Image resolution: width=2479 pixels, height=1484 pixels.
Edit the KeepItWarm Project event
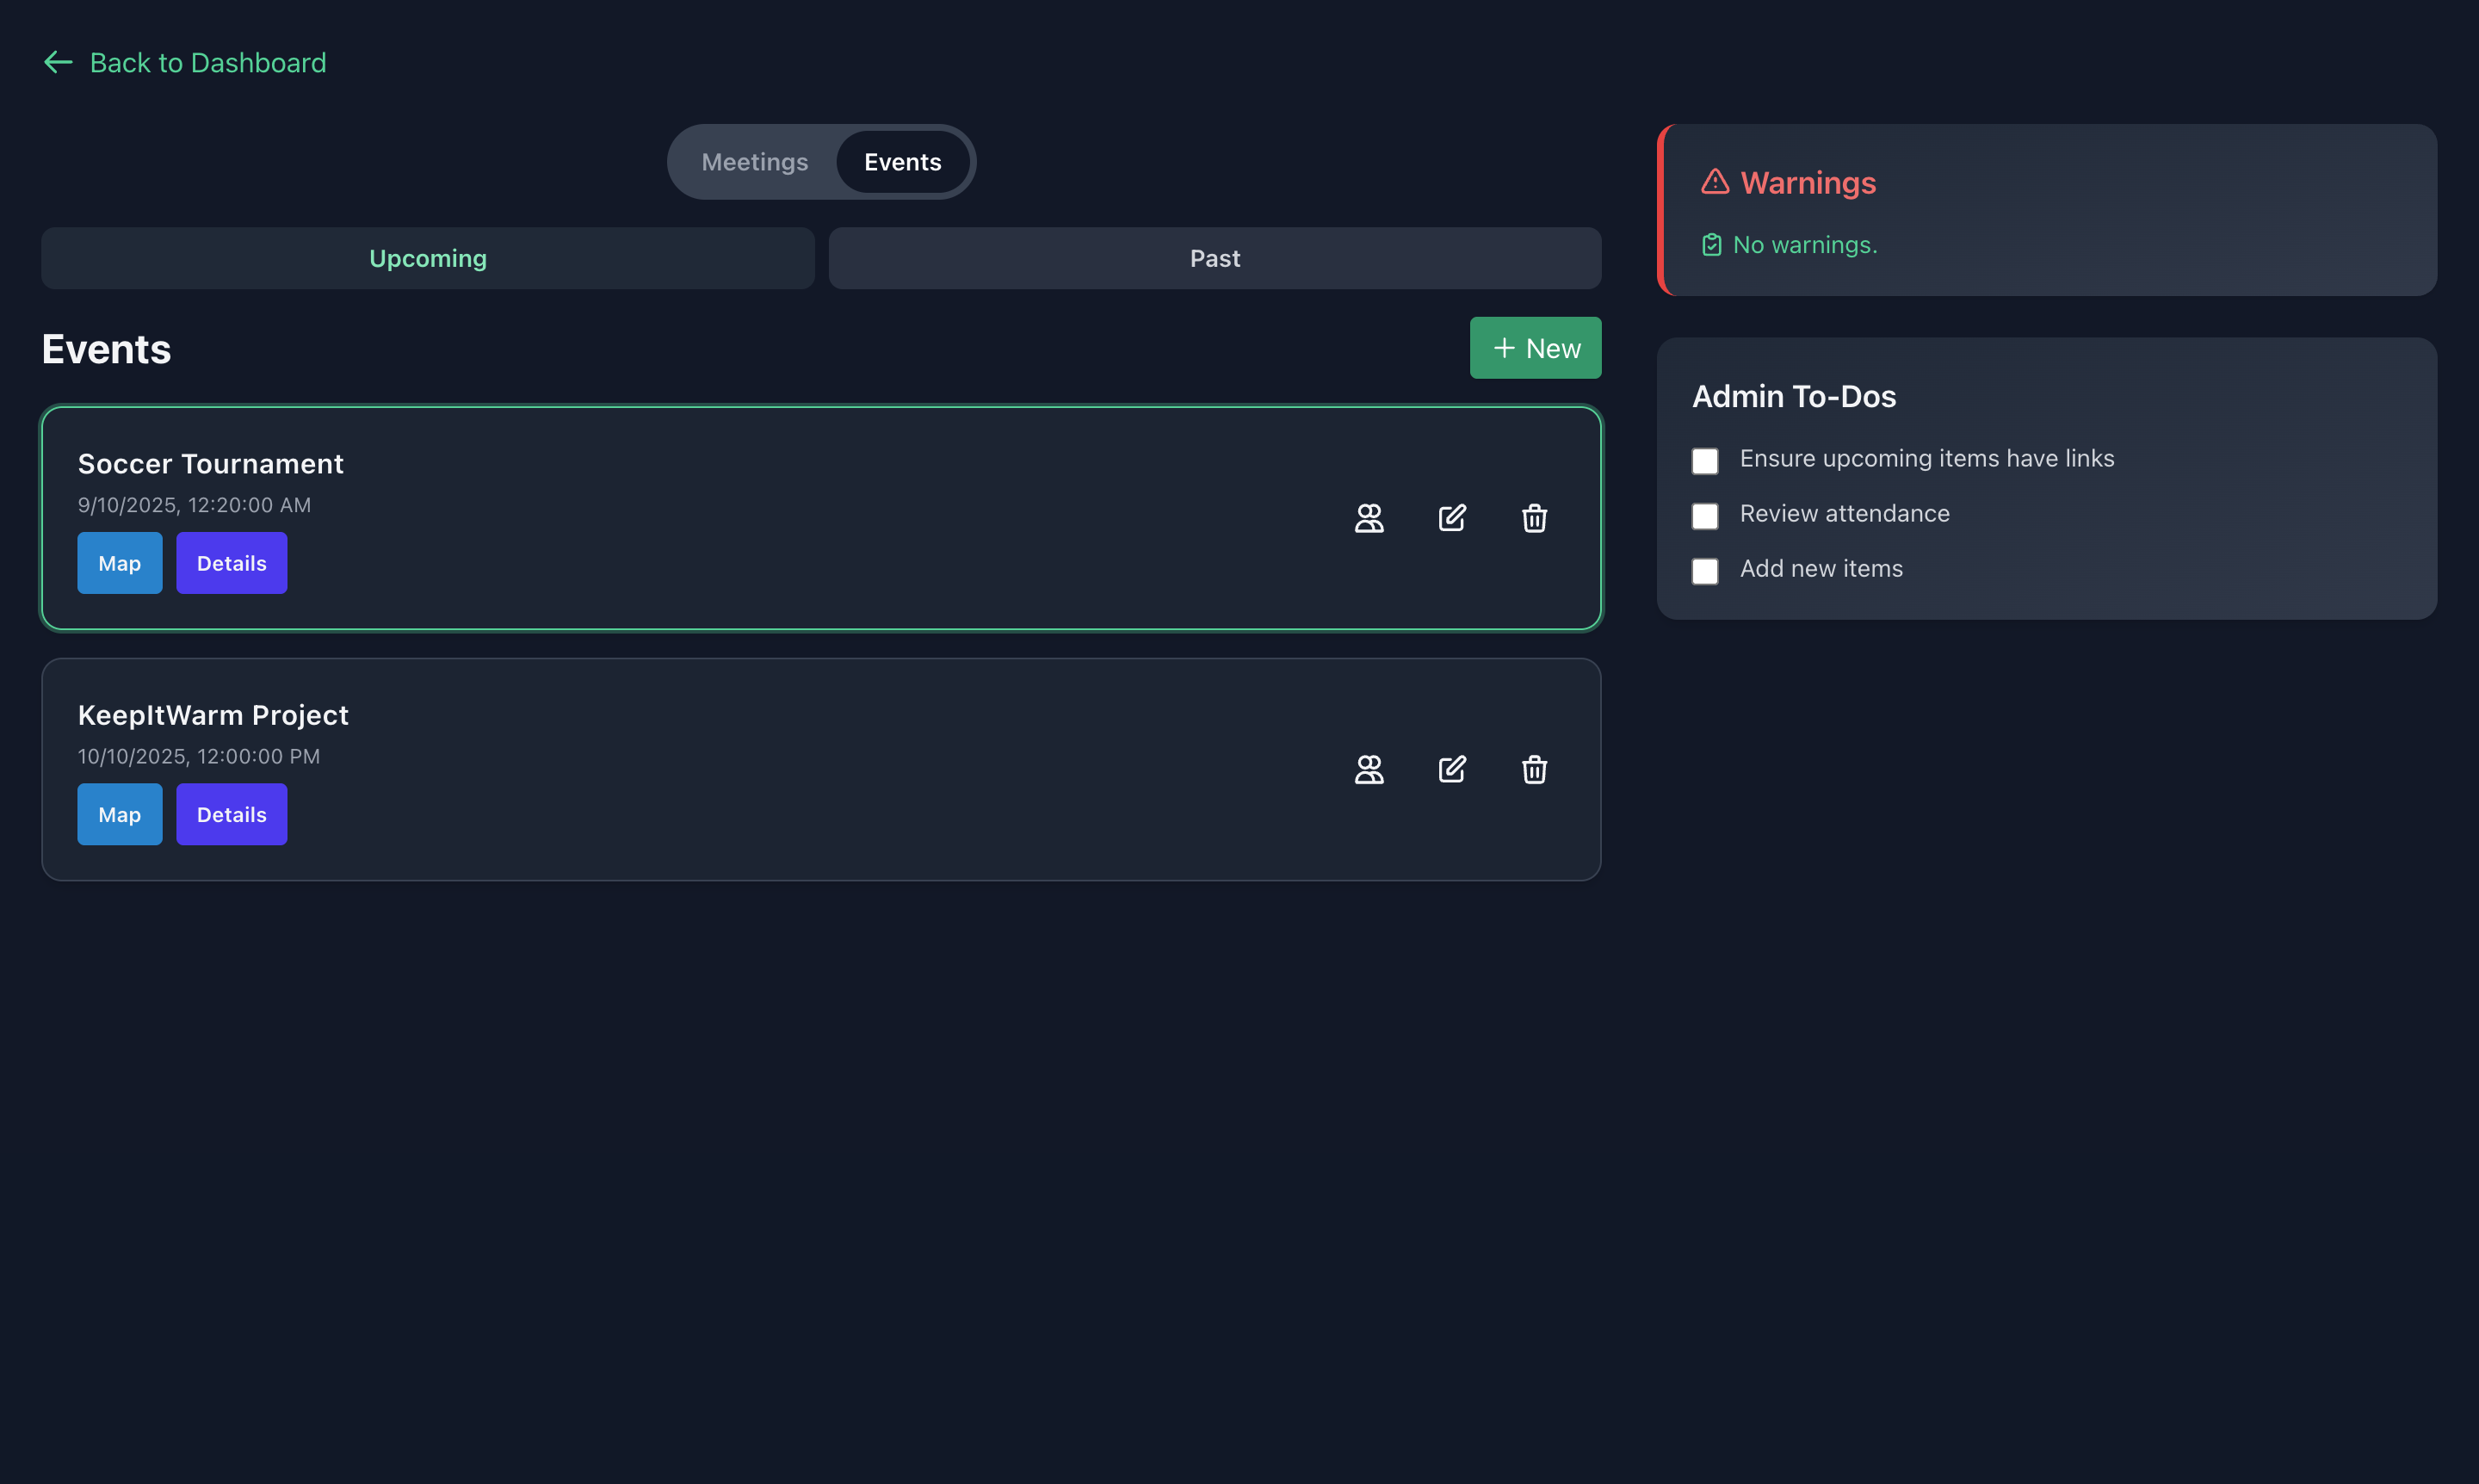coord(1452,769)
